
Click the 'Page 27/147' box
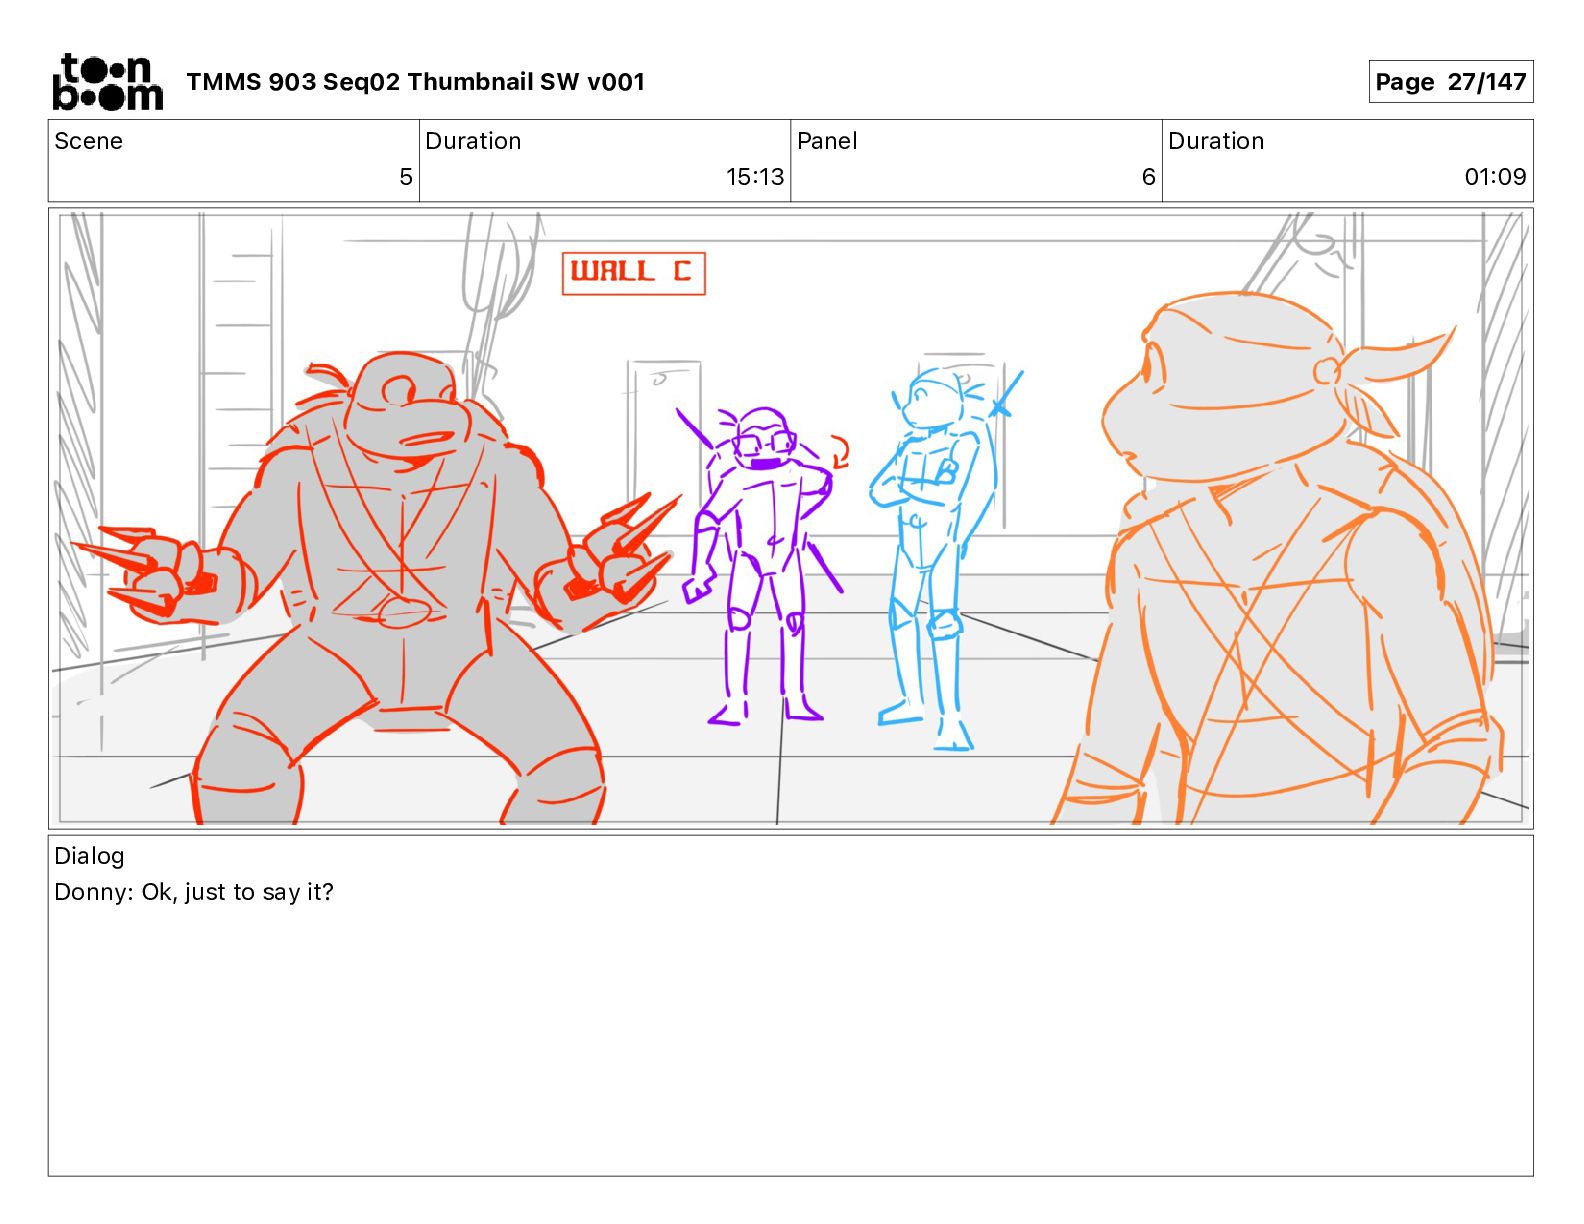coord(1450,82)
